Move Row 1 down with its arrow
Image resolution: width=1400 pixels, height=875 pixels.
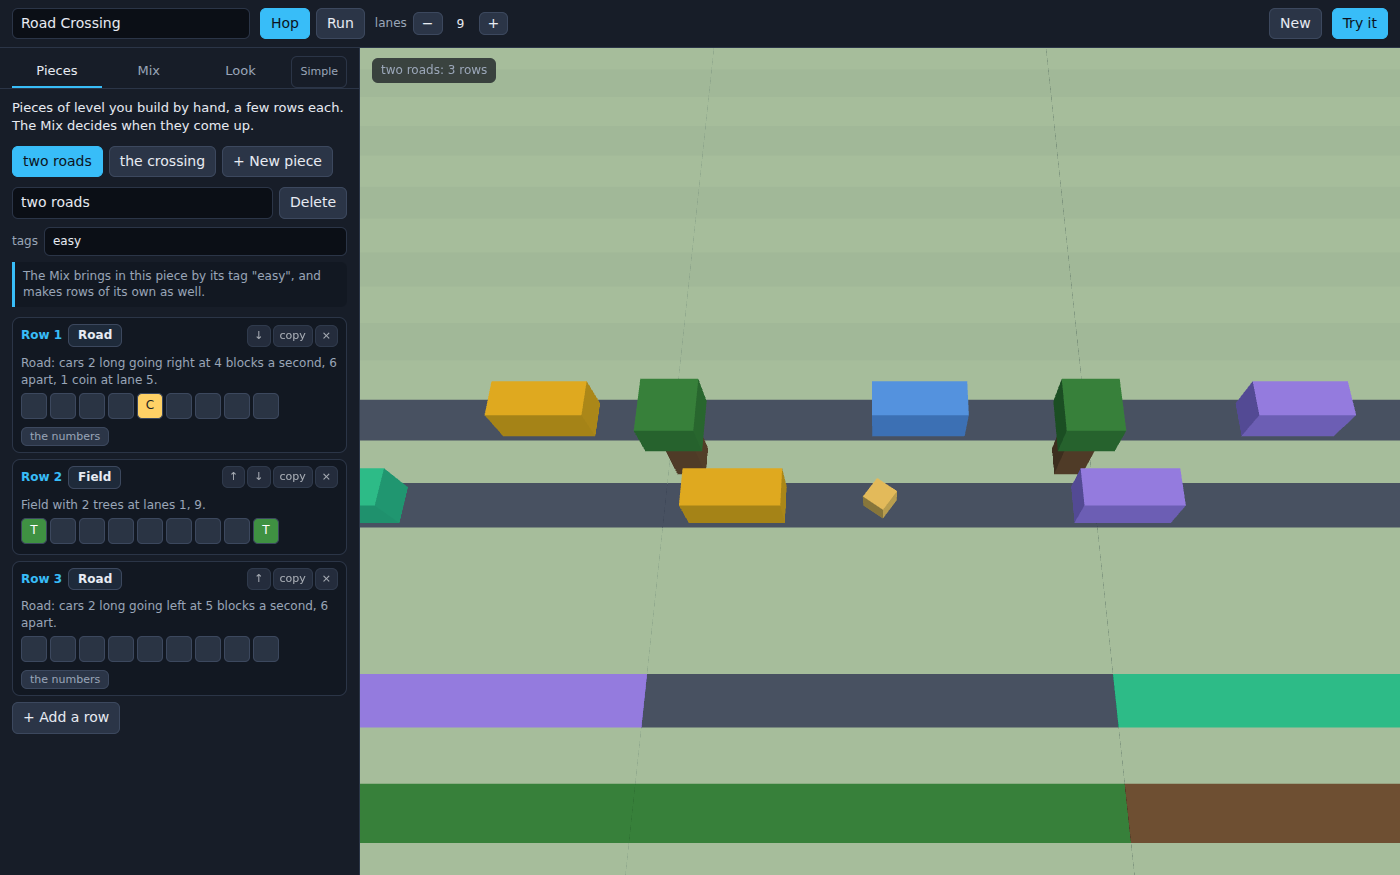(258, 336)
